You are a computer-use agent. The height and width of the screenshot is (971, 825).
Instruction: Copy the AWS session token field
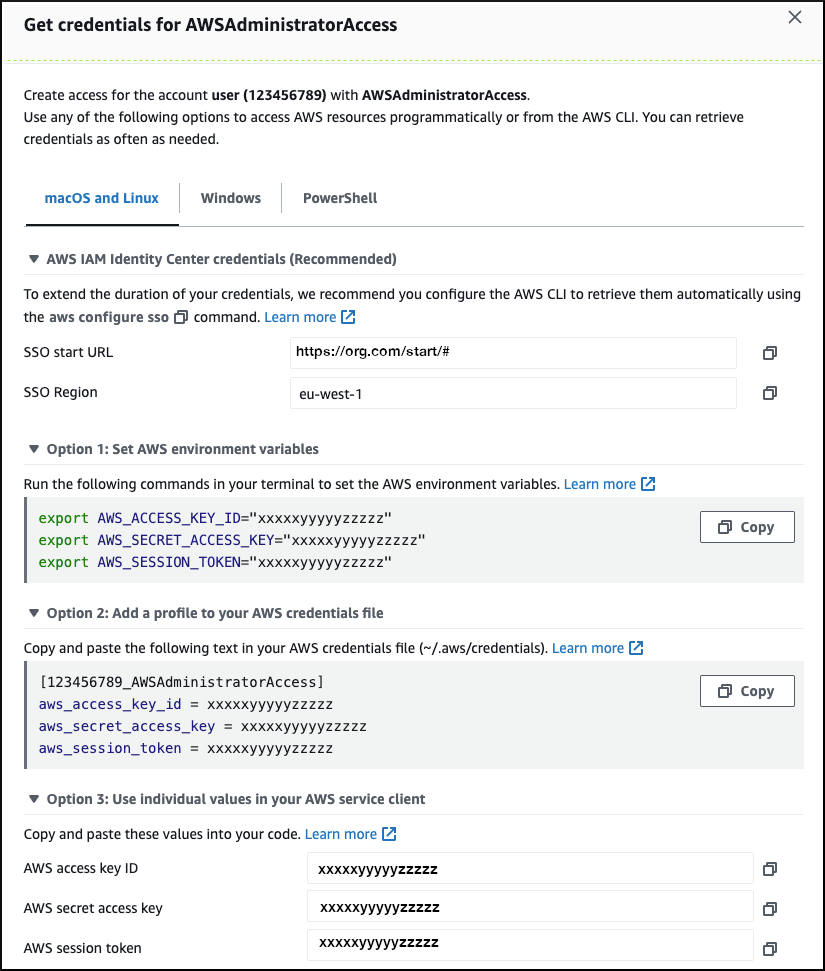(x=769, y=949)
